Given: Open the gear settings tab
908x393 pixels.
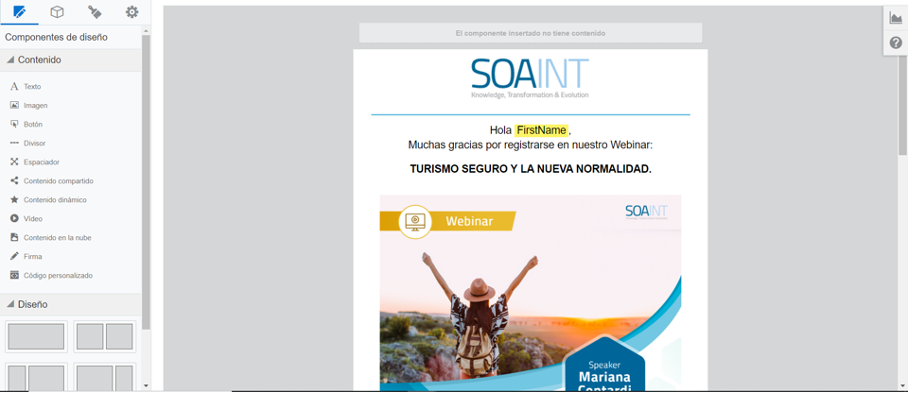Looking at the screenshot, I should [x=132, y=12].
